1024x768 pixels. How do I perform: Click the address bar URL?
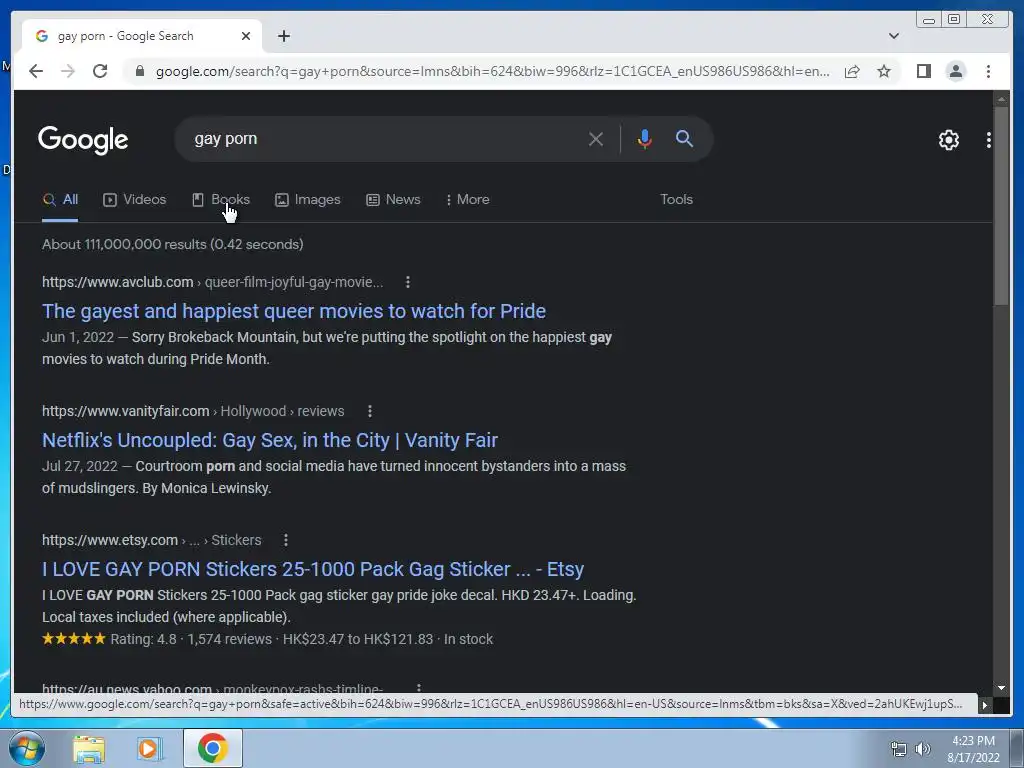[492, 71]
